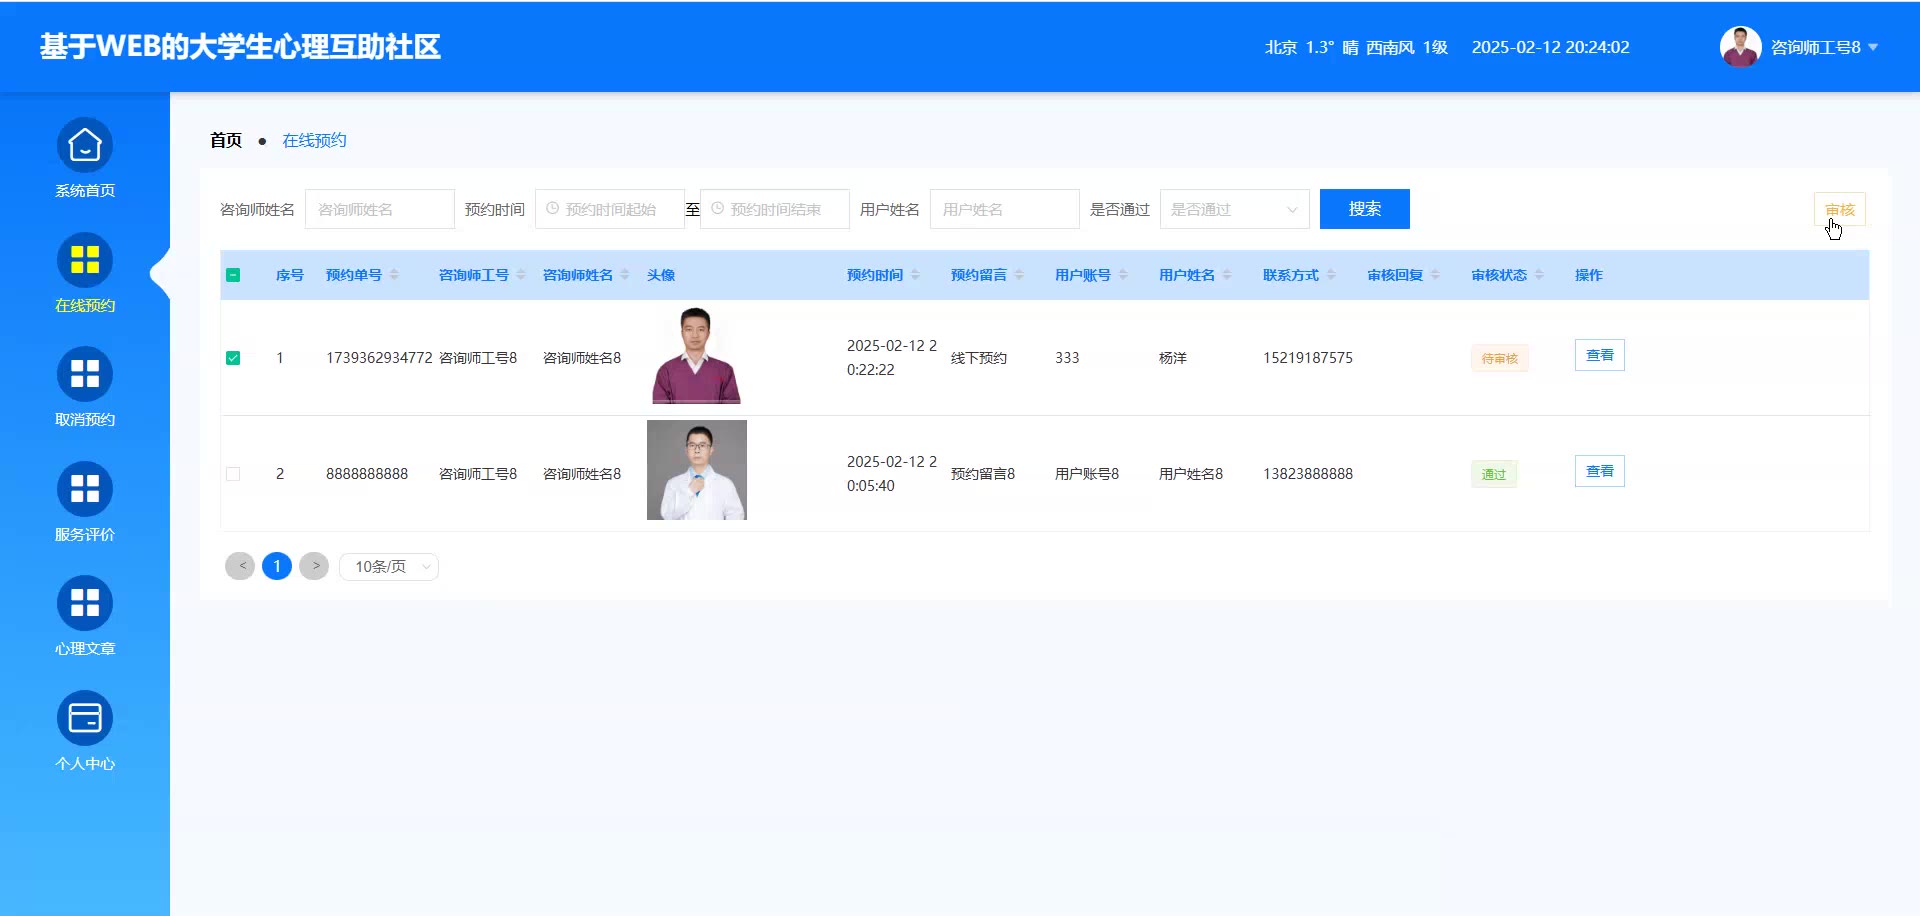This screenshot has width=1920, height=916.
Task: Check the second row checkbox
Action: pyautogui.click(x=233, y=474)
